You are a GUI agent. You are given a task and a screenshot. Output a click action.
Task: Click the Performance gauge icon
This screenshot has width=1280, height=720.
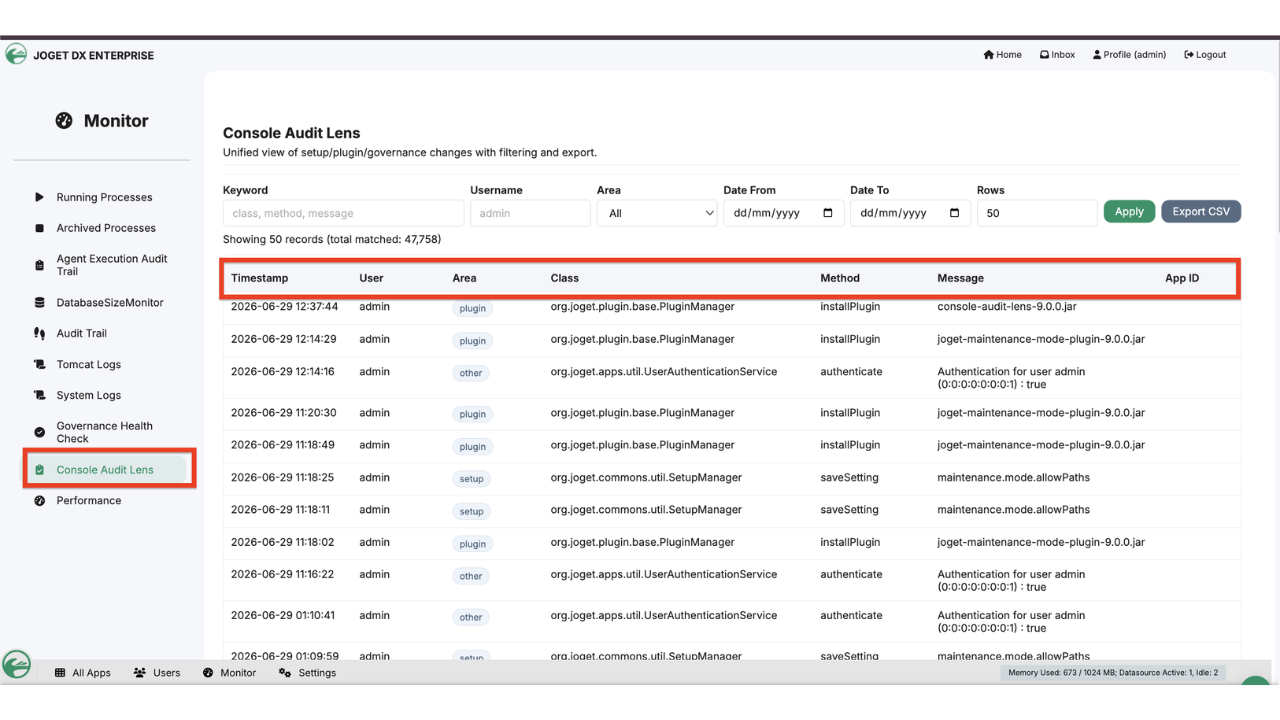tap(39, 501)
